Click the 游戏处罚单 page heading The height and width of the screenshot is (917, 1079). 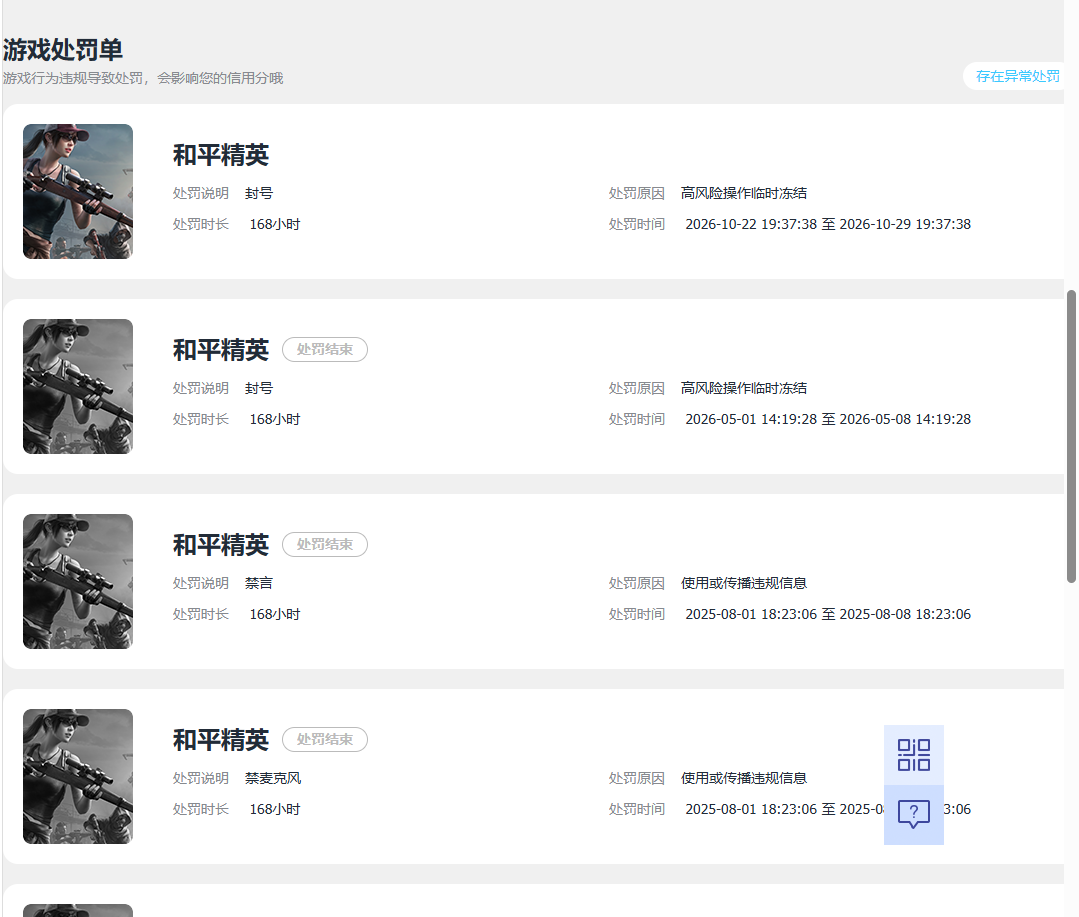tap(63, 50)
